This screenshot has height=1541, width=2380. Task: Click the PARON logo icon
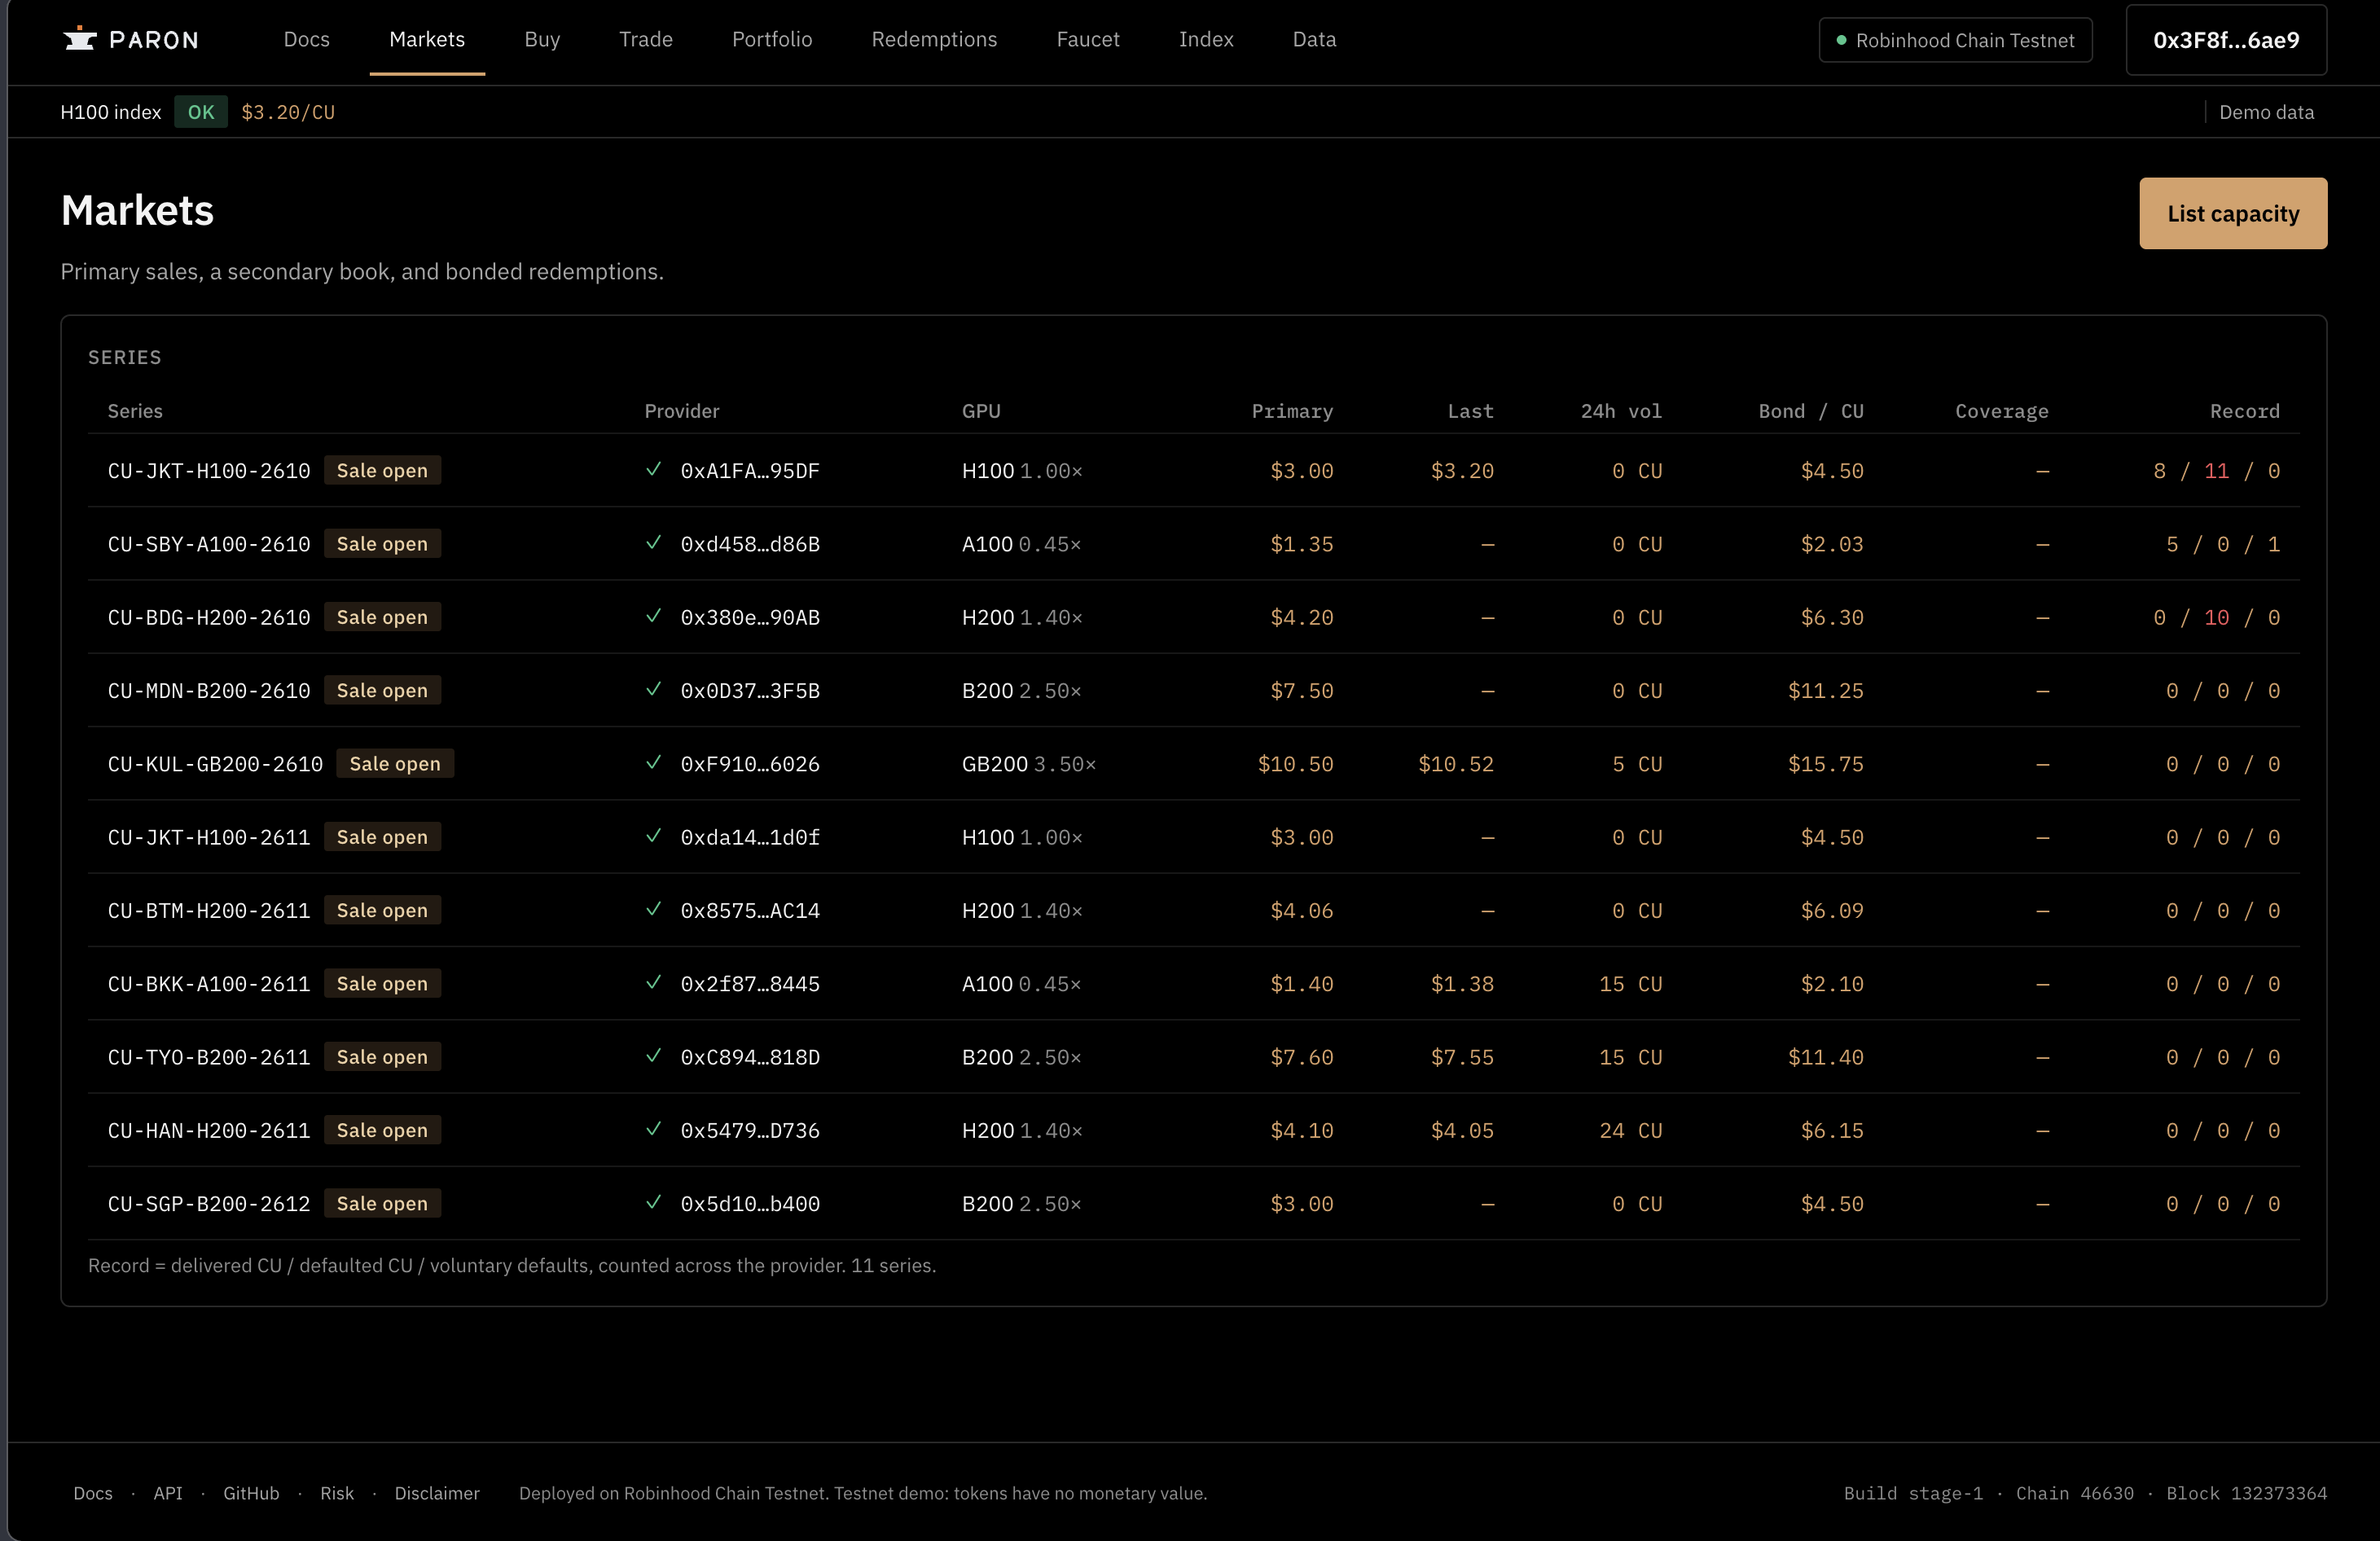[79, 39]
